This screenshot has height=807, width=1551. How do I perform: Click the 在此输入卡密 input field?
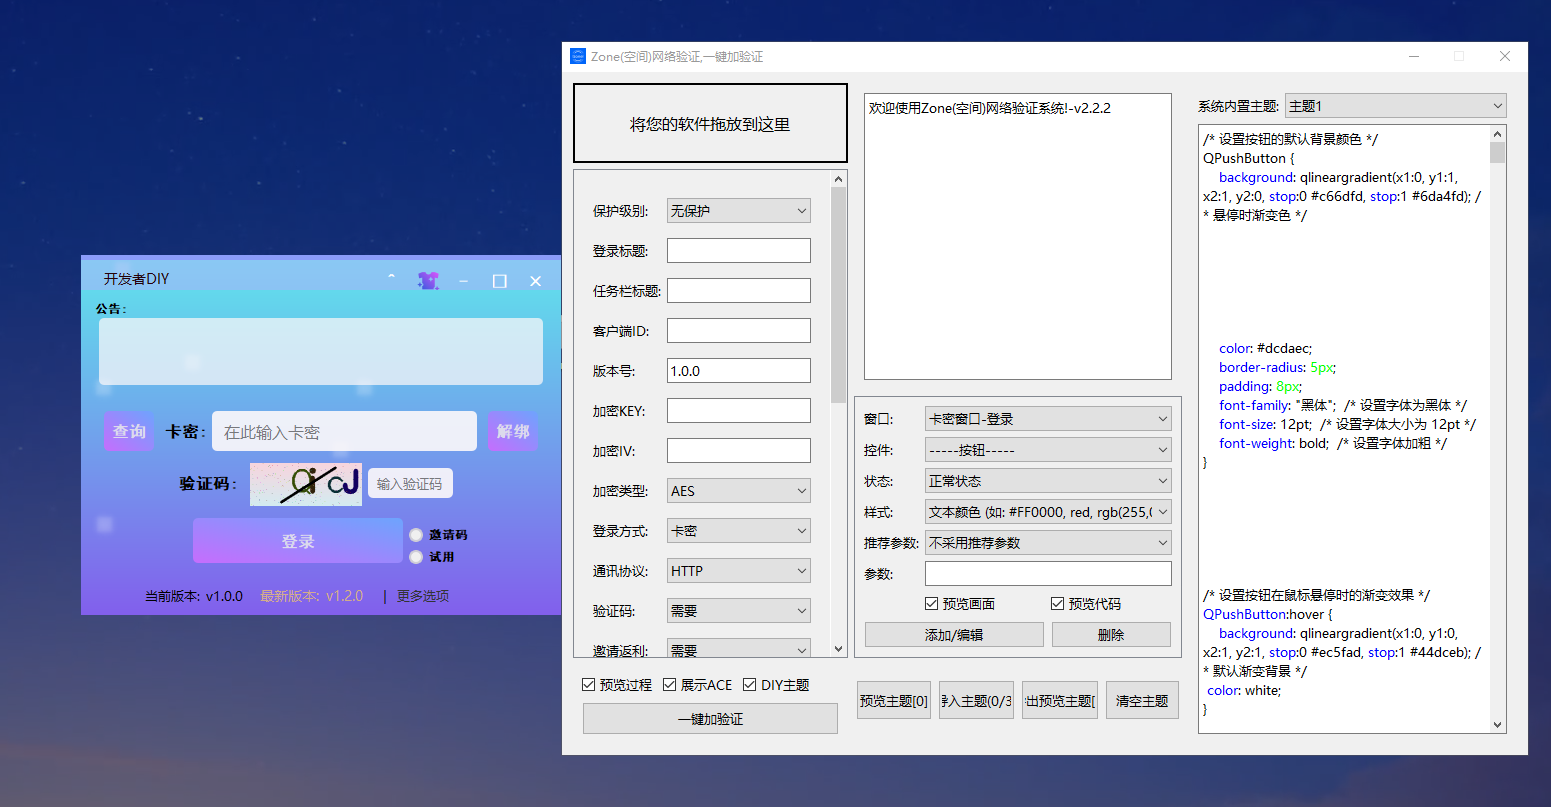tap(344, 431)
